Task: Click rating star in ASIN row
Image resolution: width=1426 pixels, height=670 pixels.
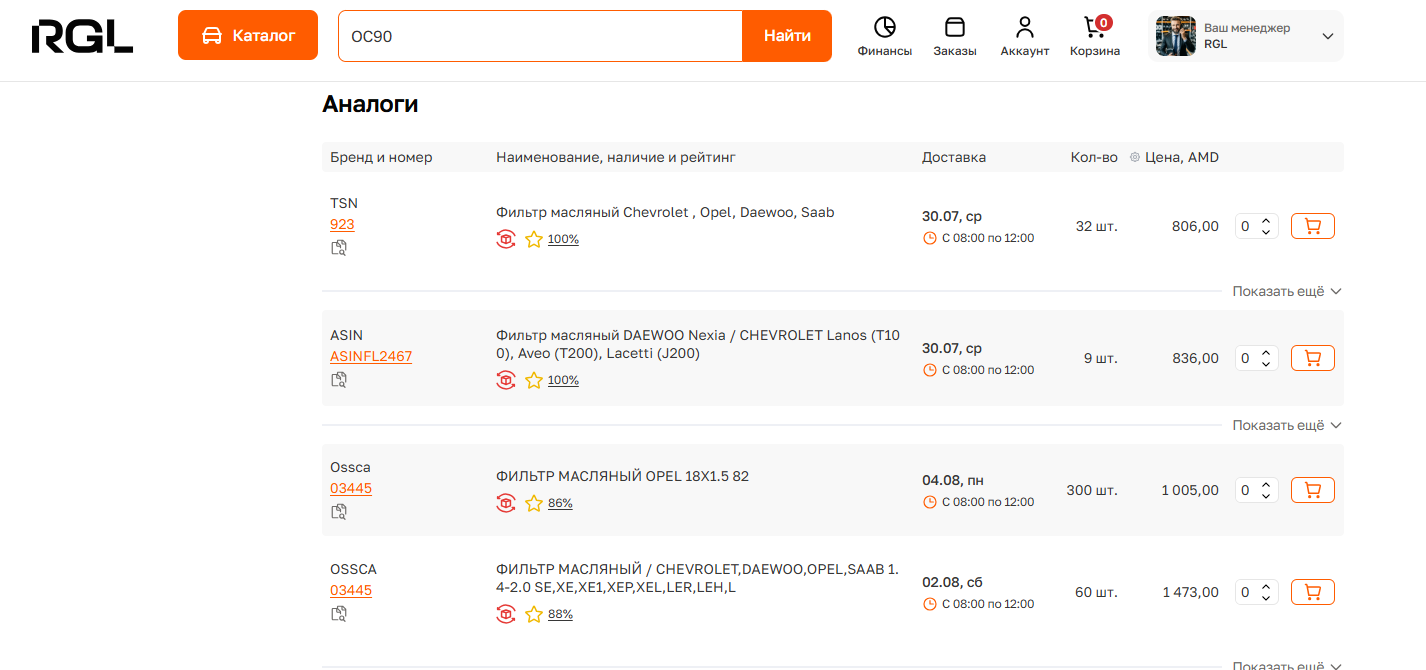Action: pos(534,380)
